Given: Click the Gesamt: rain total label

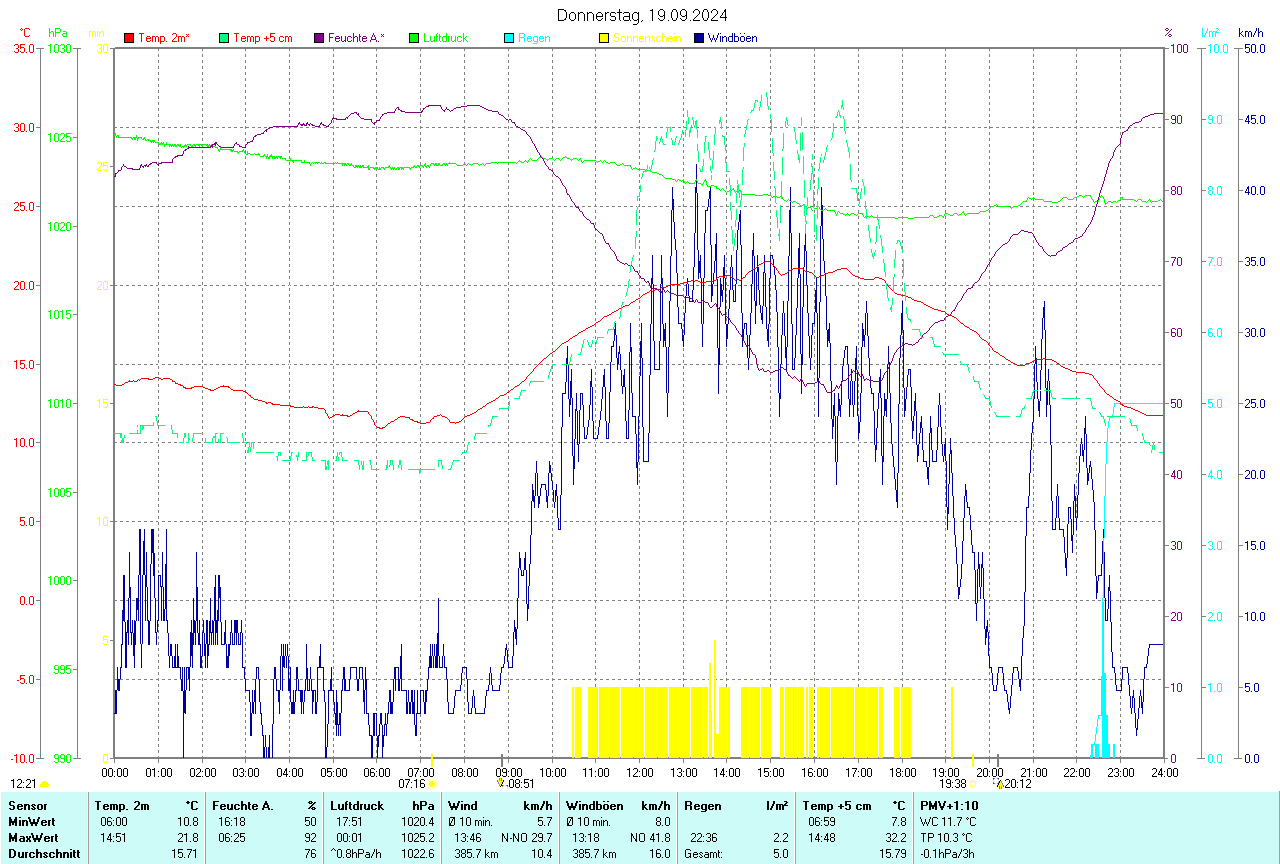Looking at the screenshot, I should (703, 854).
